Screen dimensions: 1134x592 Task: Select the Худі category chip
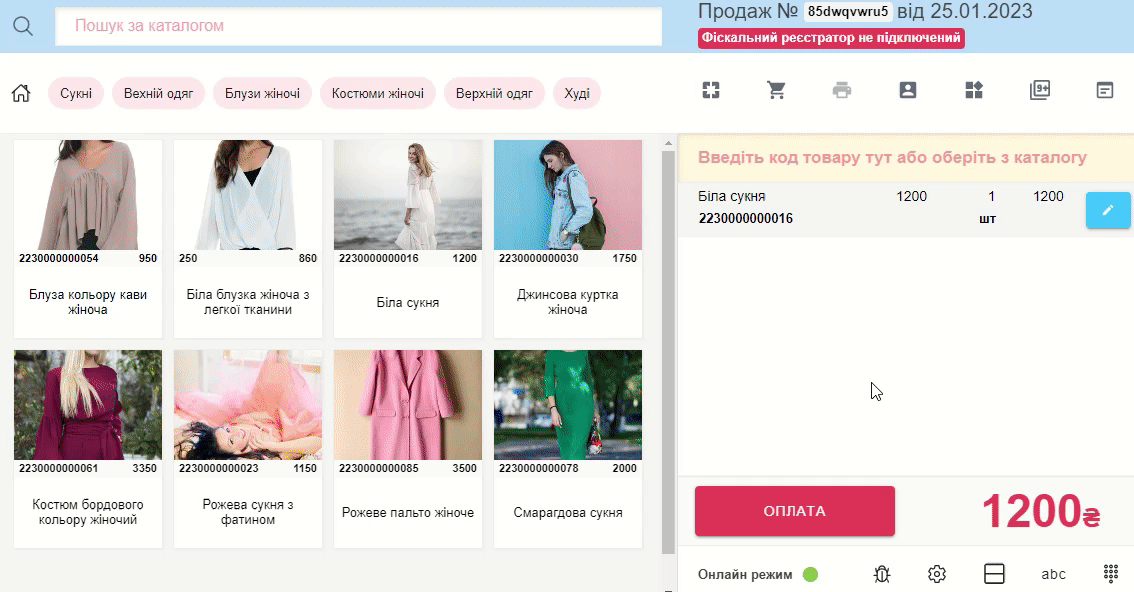click(577, 93)
